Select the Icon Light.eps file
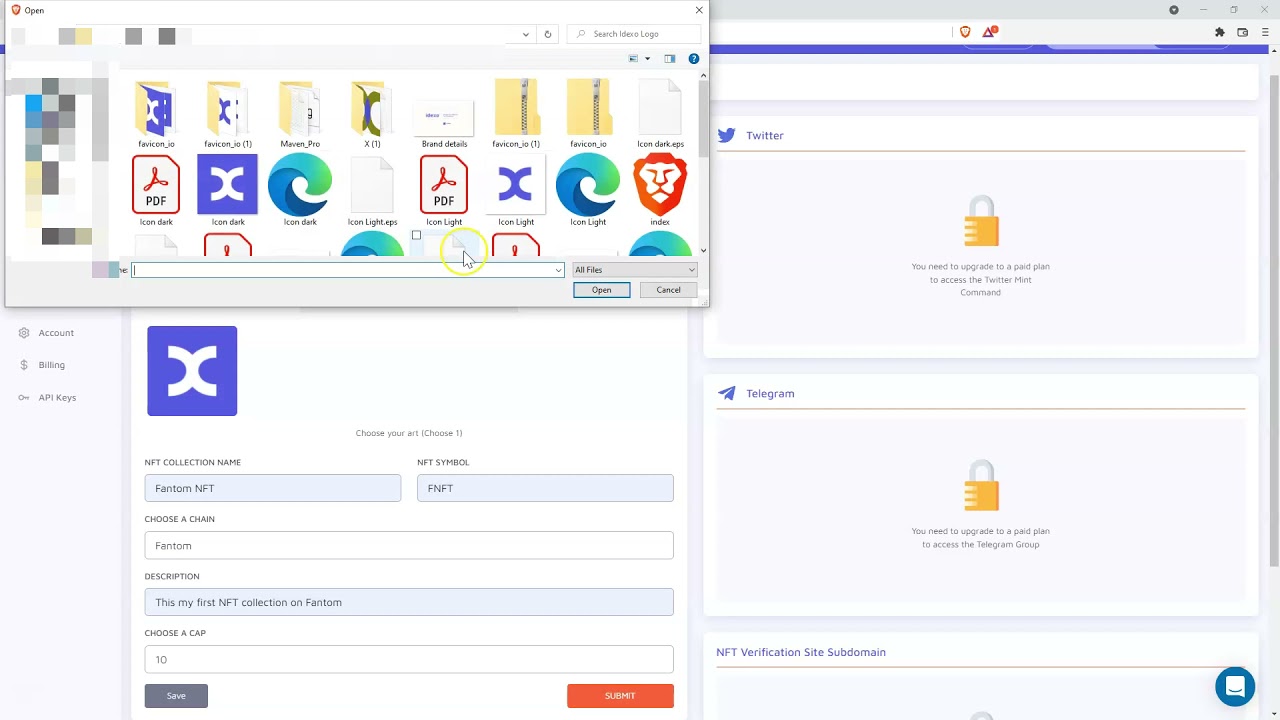The height and width of the screenshot is (720, 1280). (372, 192)
